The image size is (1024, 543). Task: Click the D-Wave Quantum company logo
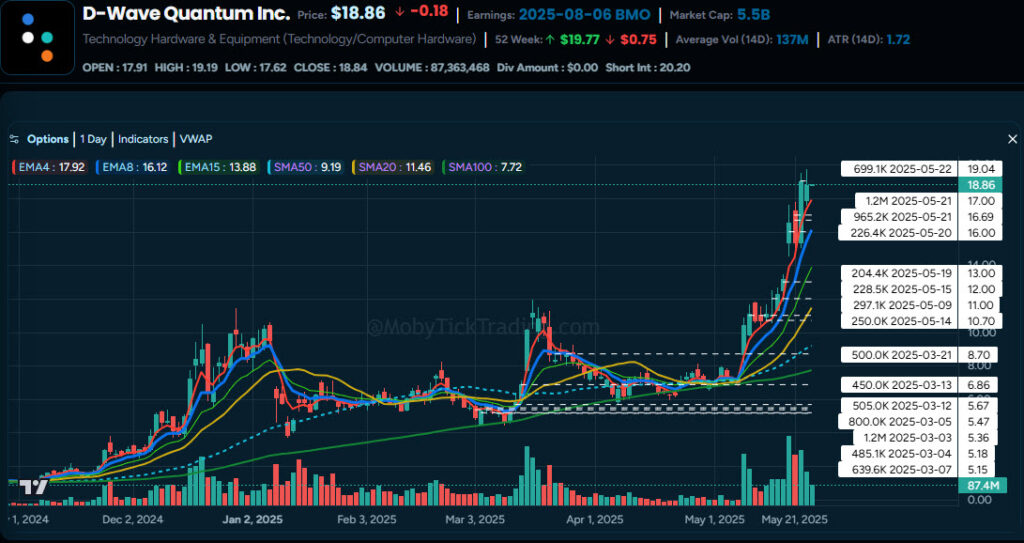click(37, 37)
